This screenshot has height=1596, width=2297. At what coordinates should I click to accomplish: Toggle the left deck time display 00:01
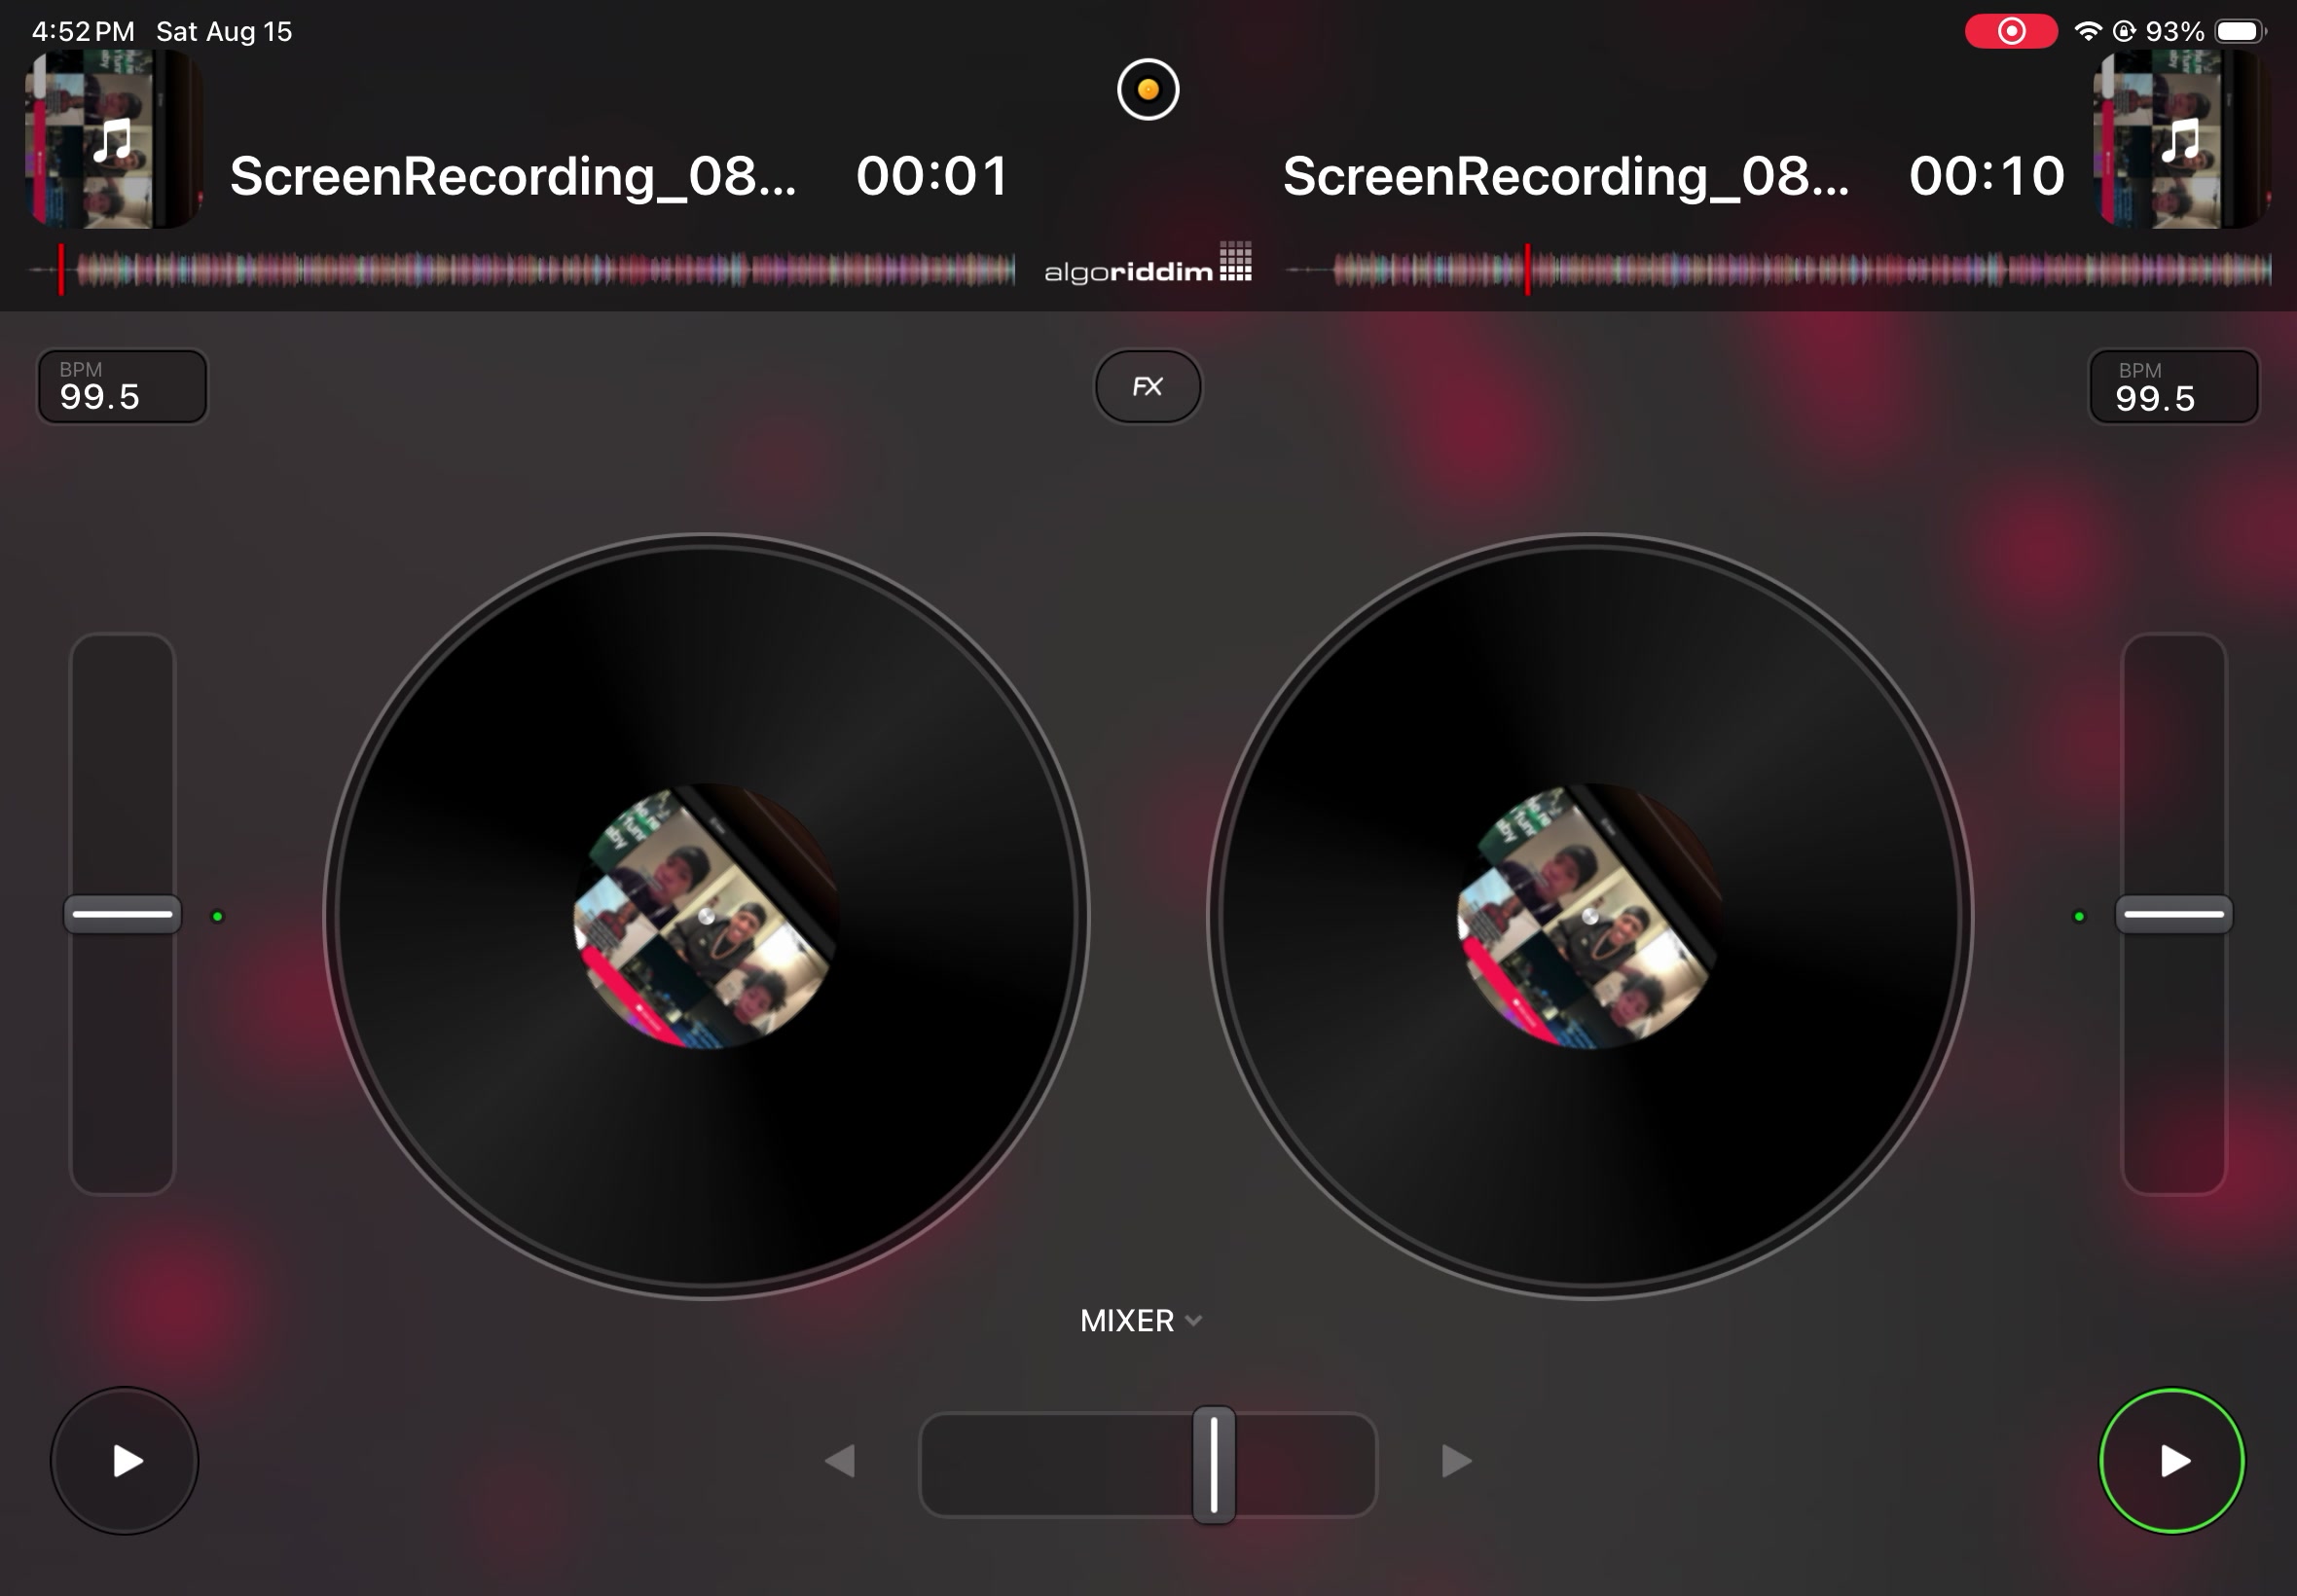[x=932, y=176]
